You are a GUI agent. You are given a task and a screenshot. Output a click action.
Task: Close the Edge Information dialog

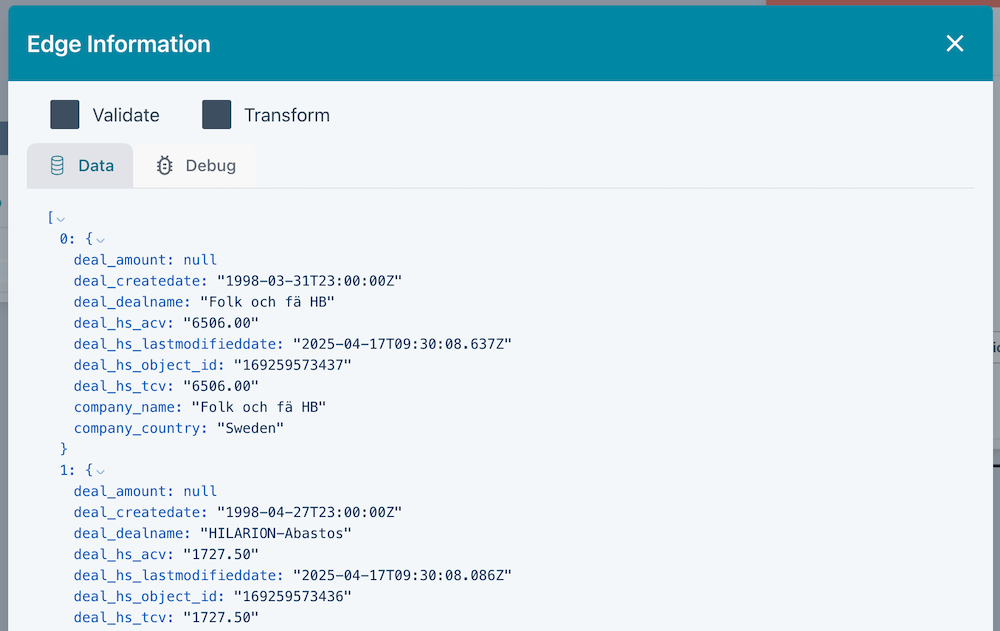955,43
